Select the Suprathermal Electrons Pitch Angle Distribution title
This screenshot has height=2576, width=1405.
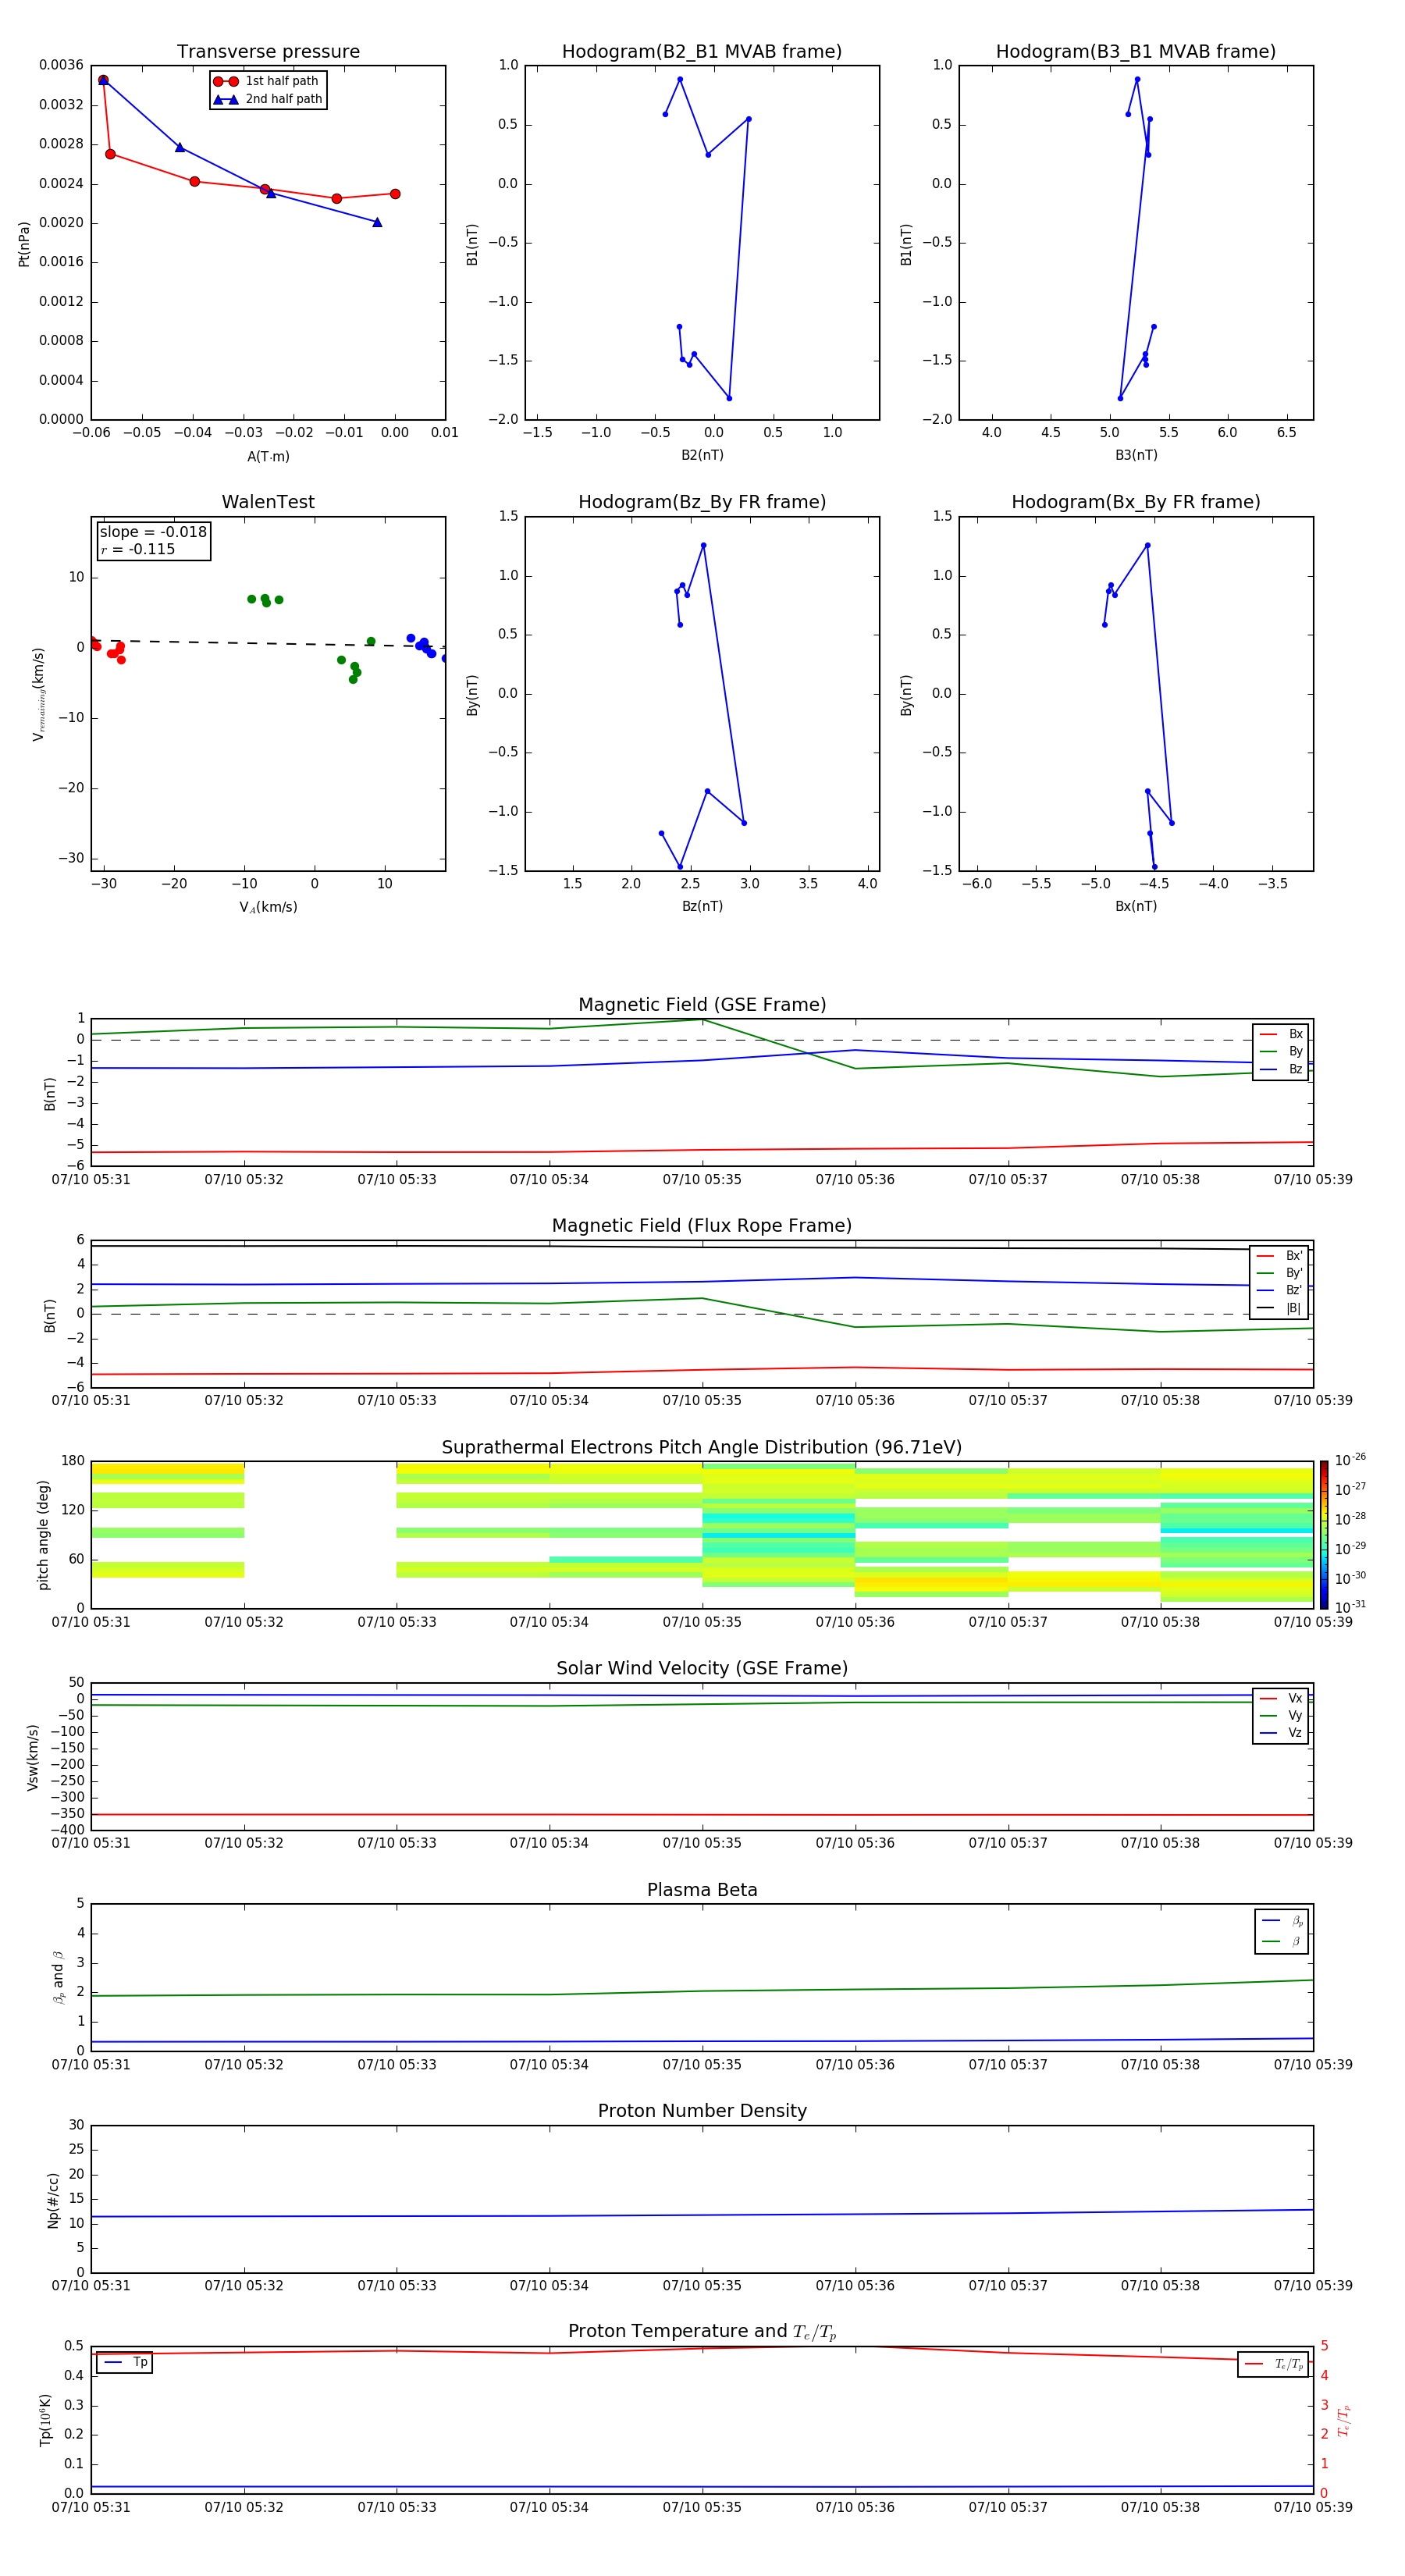(x=702, y=1448)
